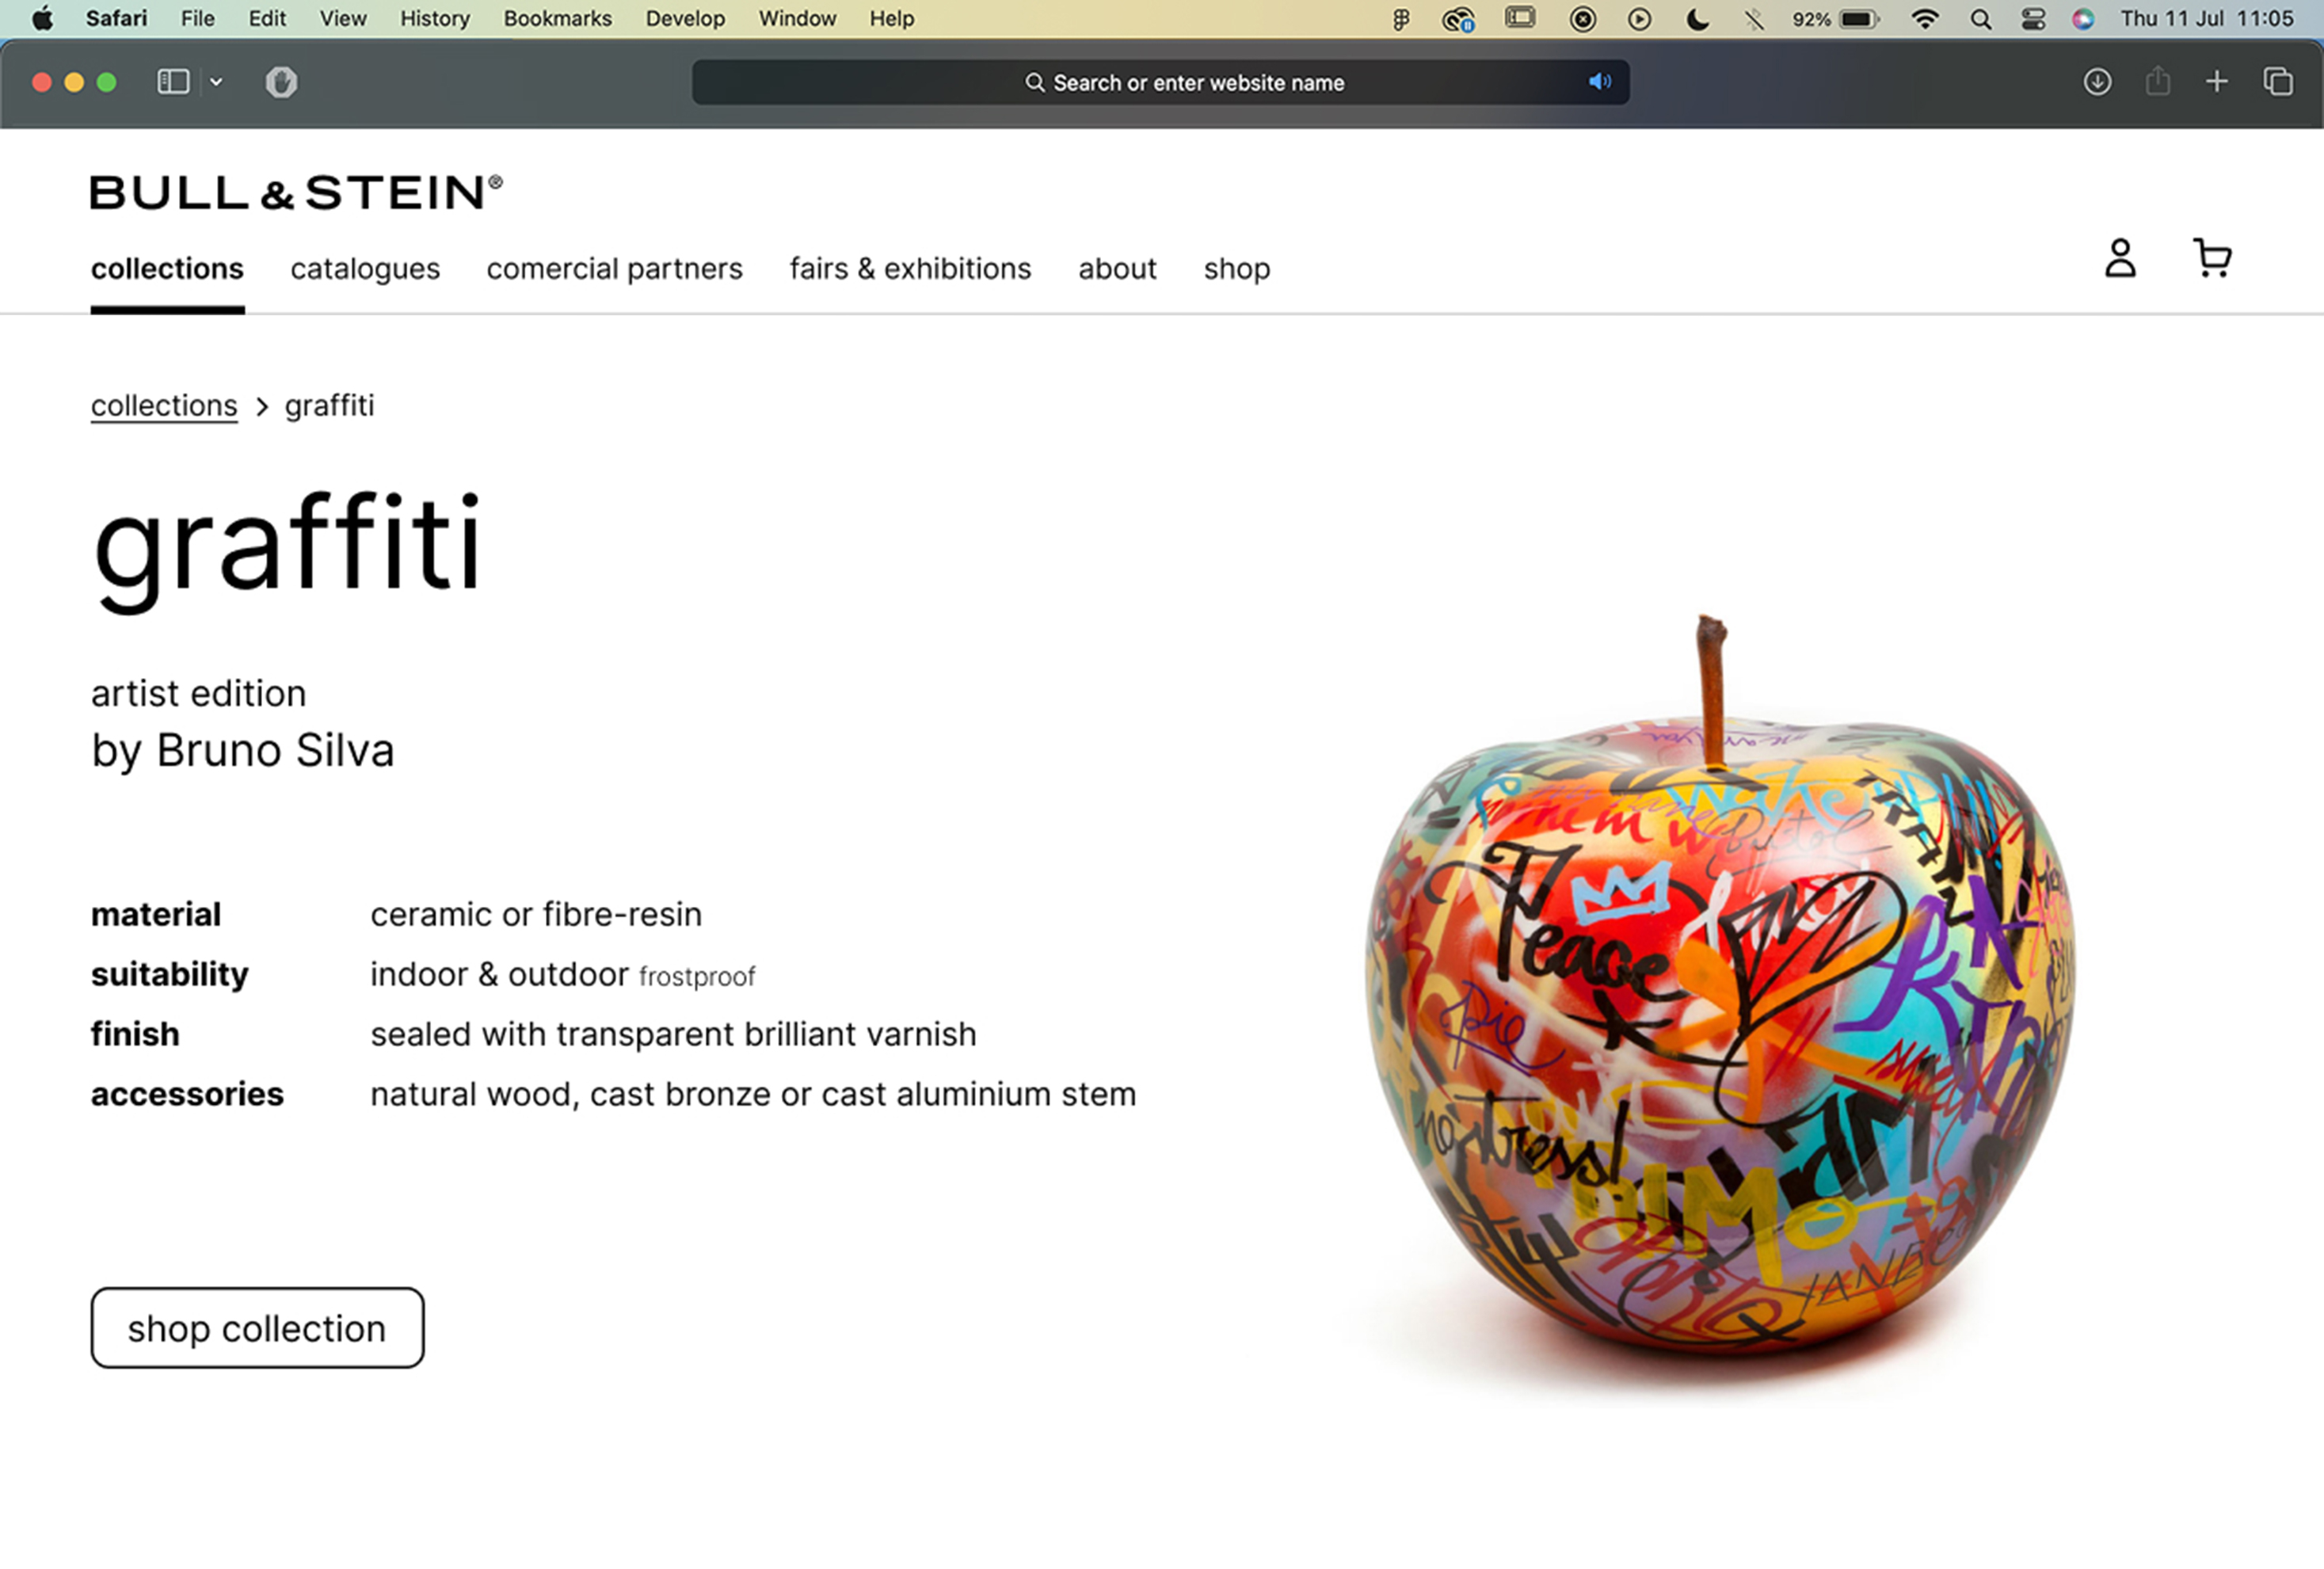Open the user account icon
The width and height of the screenshot is (2324, 1569).
[x=2120, y=258]
